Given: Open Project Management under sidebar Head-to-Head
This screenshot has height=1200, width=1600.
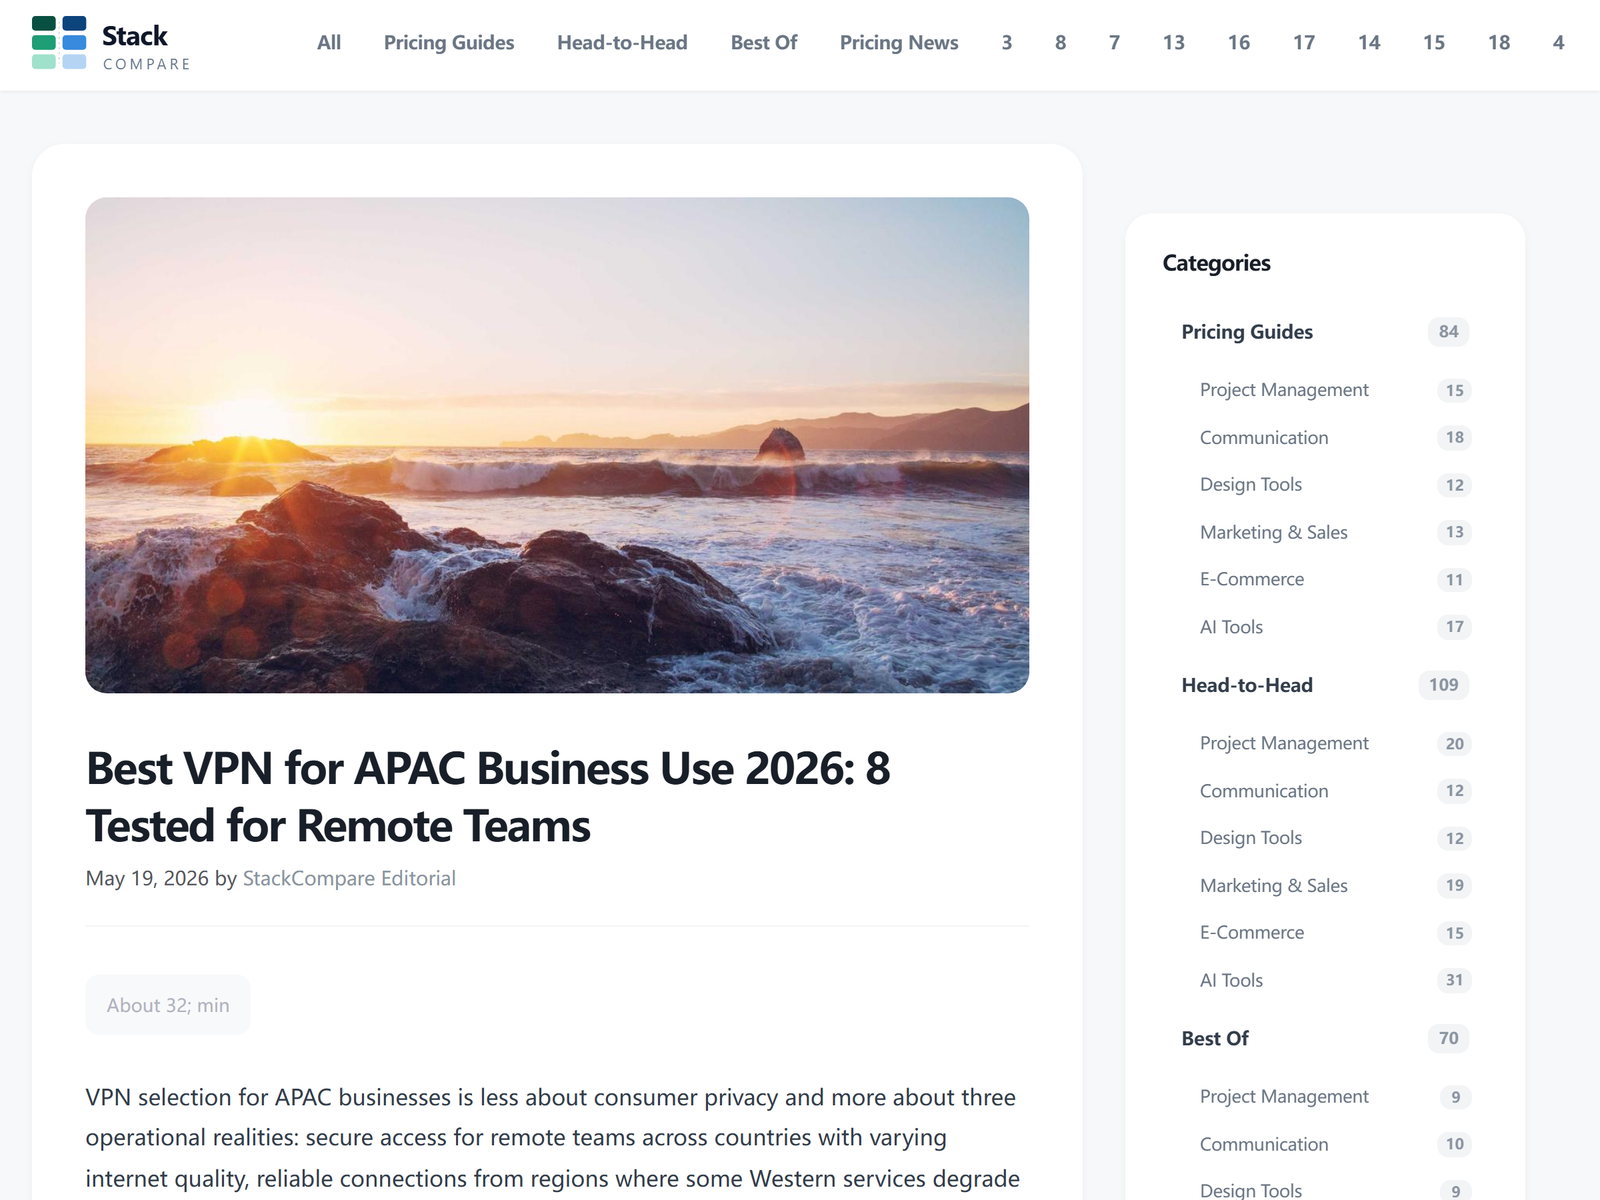Looking at the screenshot, I should pyautogui.click(x=1284, y=743).
